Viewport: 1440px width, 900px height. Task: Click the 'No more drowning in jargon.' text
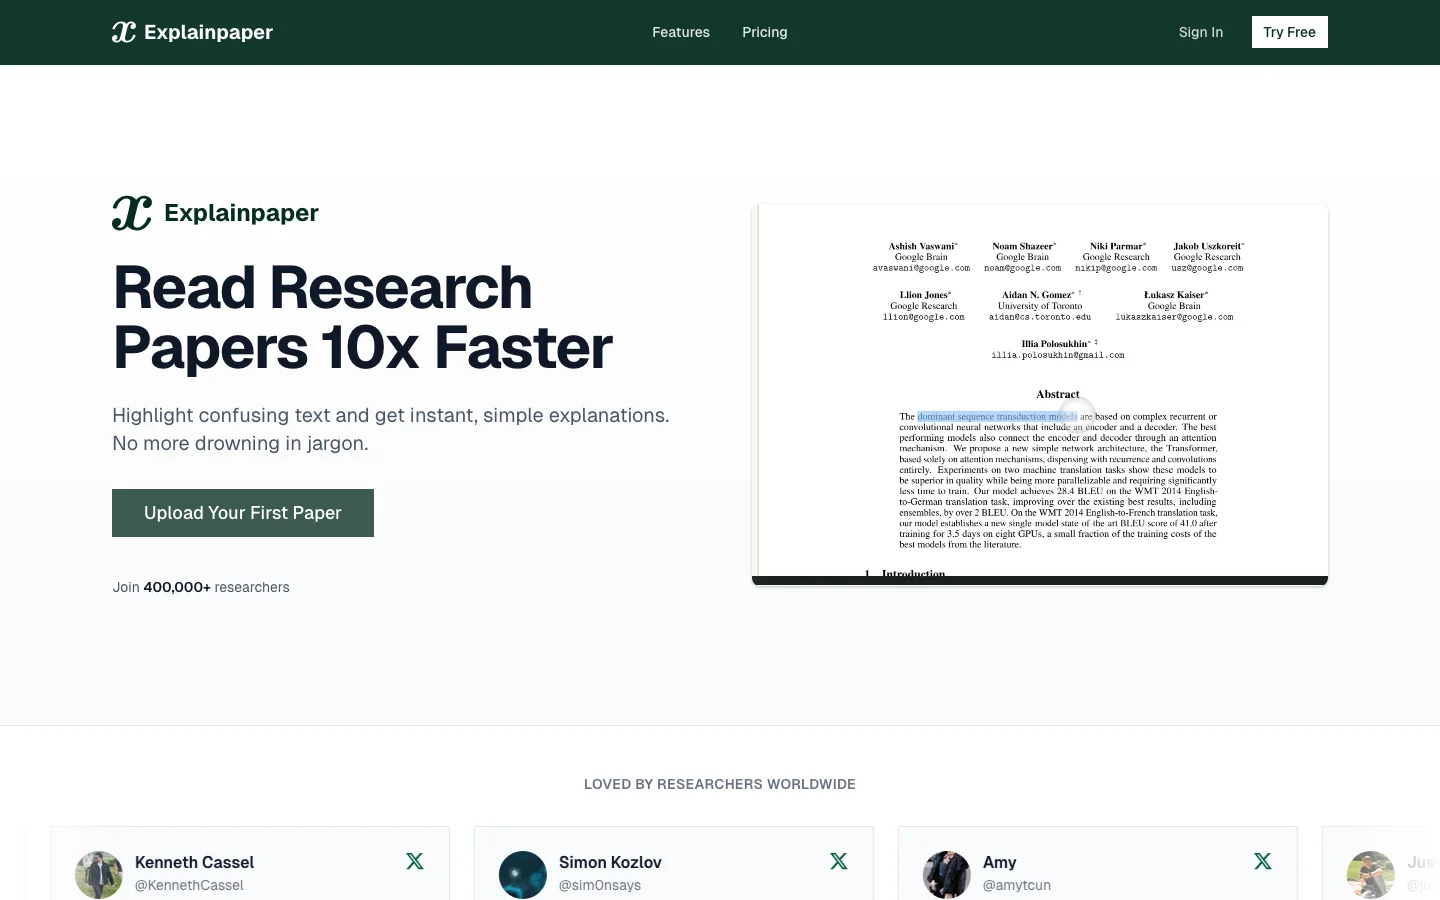point(240,443)
